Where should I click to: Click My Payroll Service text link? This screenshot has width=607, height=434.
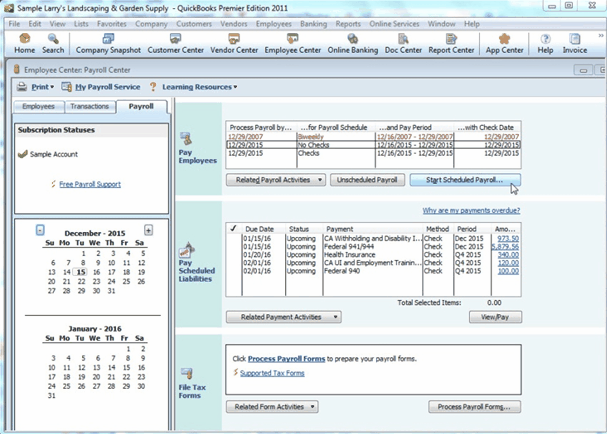pyautogui.click(x=108, y=87)
